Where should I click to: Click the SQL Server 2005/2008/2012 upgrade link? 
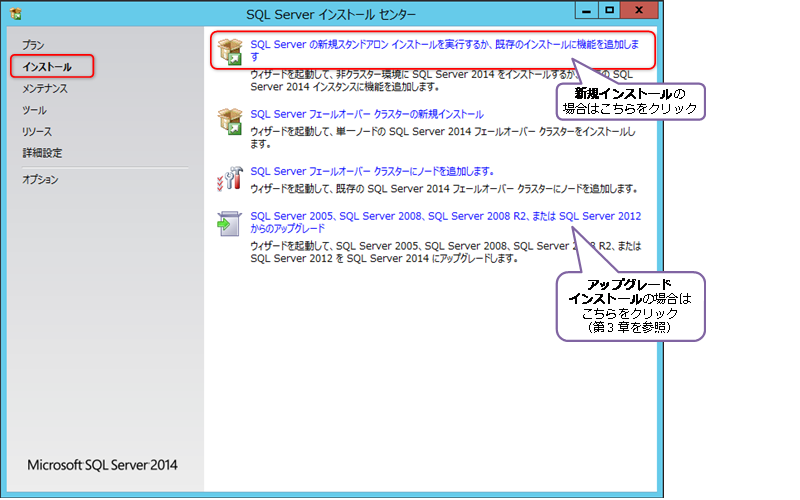tap(445, 222)
